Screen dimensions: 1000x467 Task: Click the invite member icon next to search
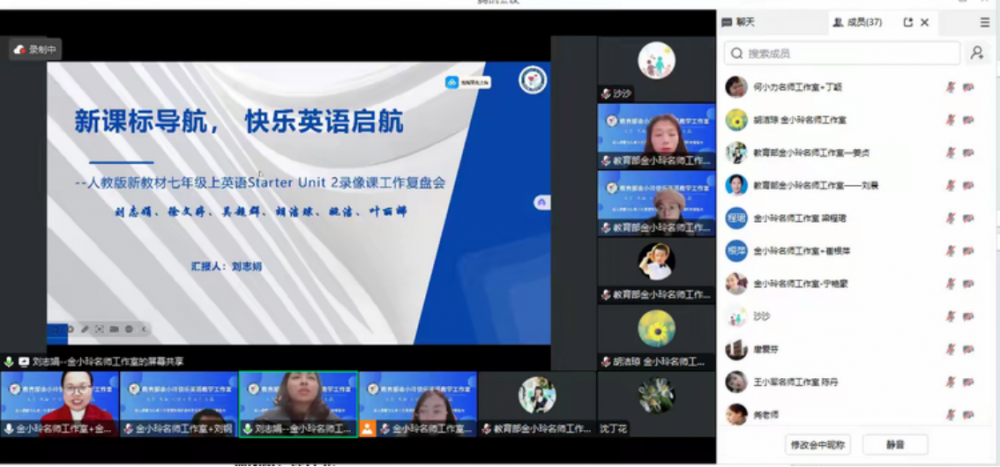[x=977, y=54]
